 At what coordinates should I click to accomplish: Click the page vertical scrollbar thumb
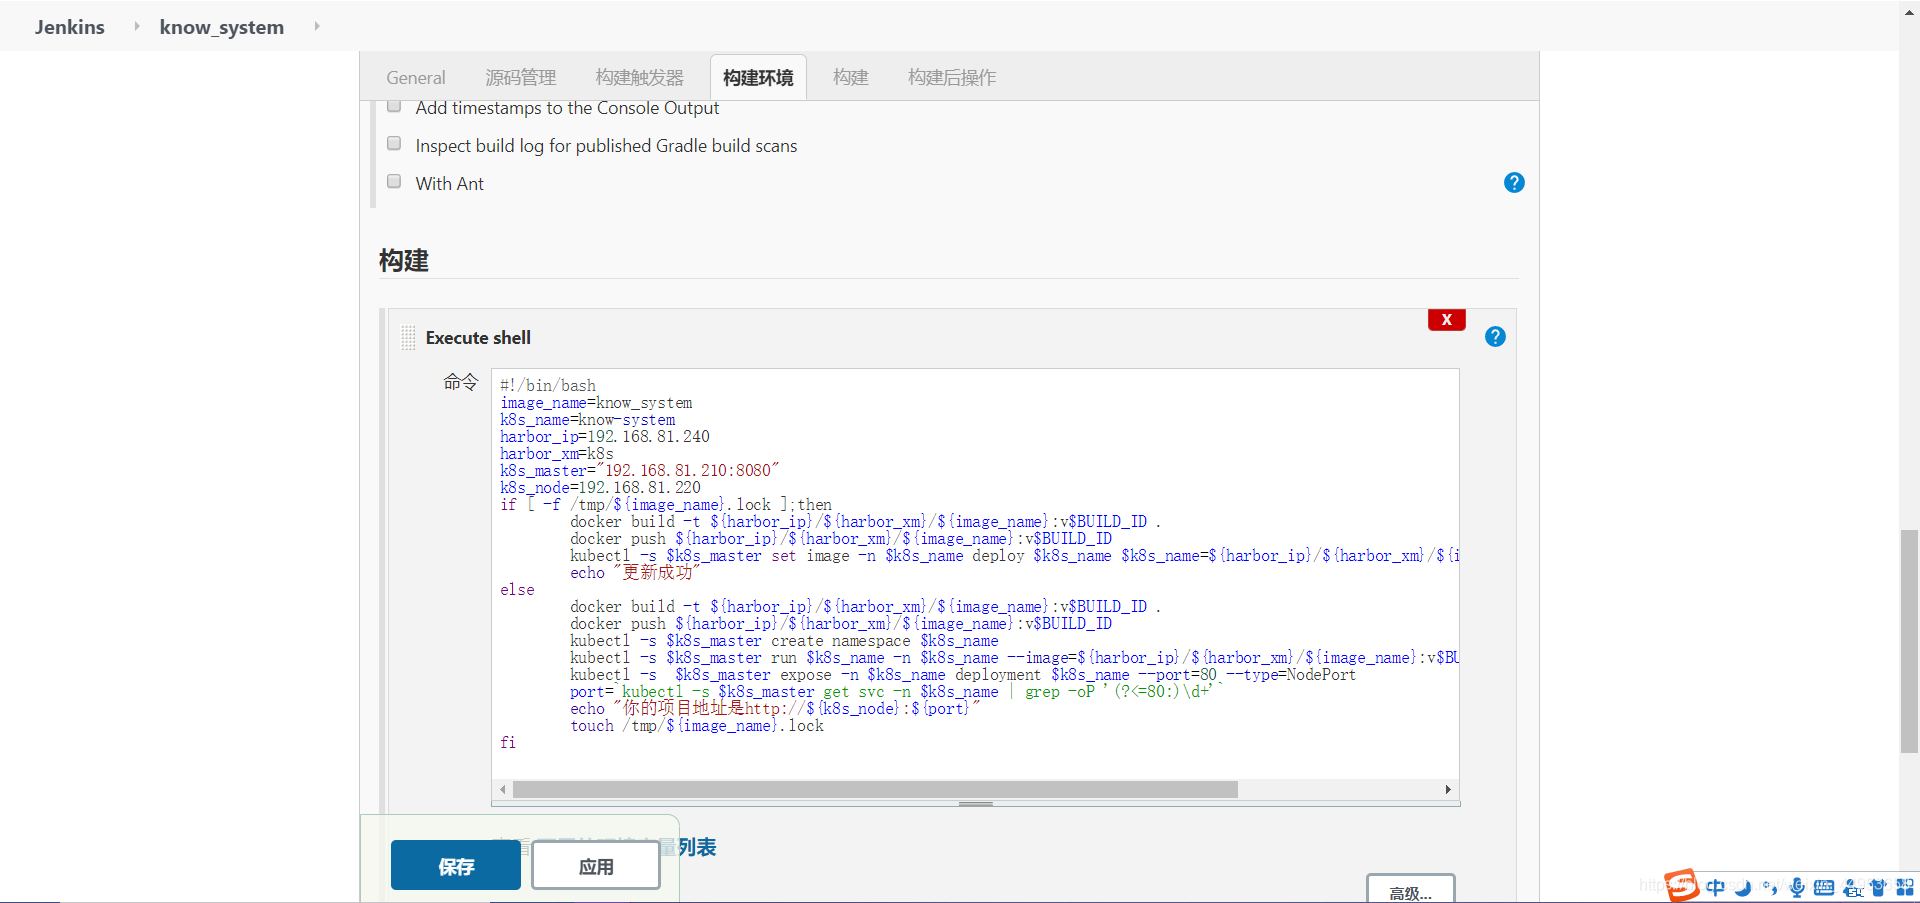1909,641
